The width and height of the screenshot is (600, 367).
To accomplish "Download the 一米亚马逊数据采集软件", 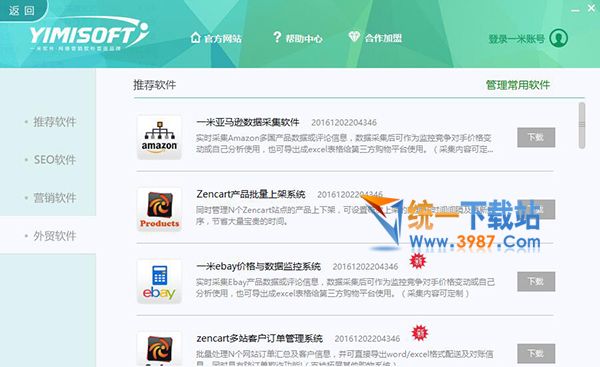I will (x=536, y=137).
